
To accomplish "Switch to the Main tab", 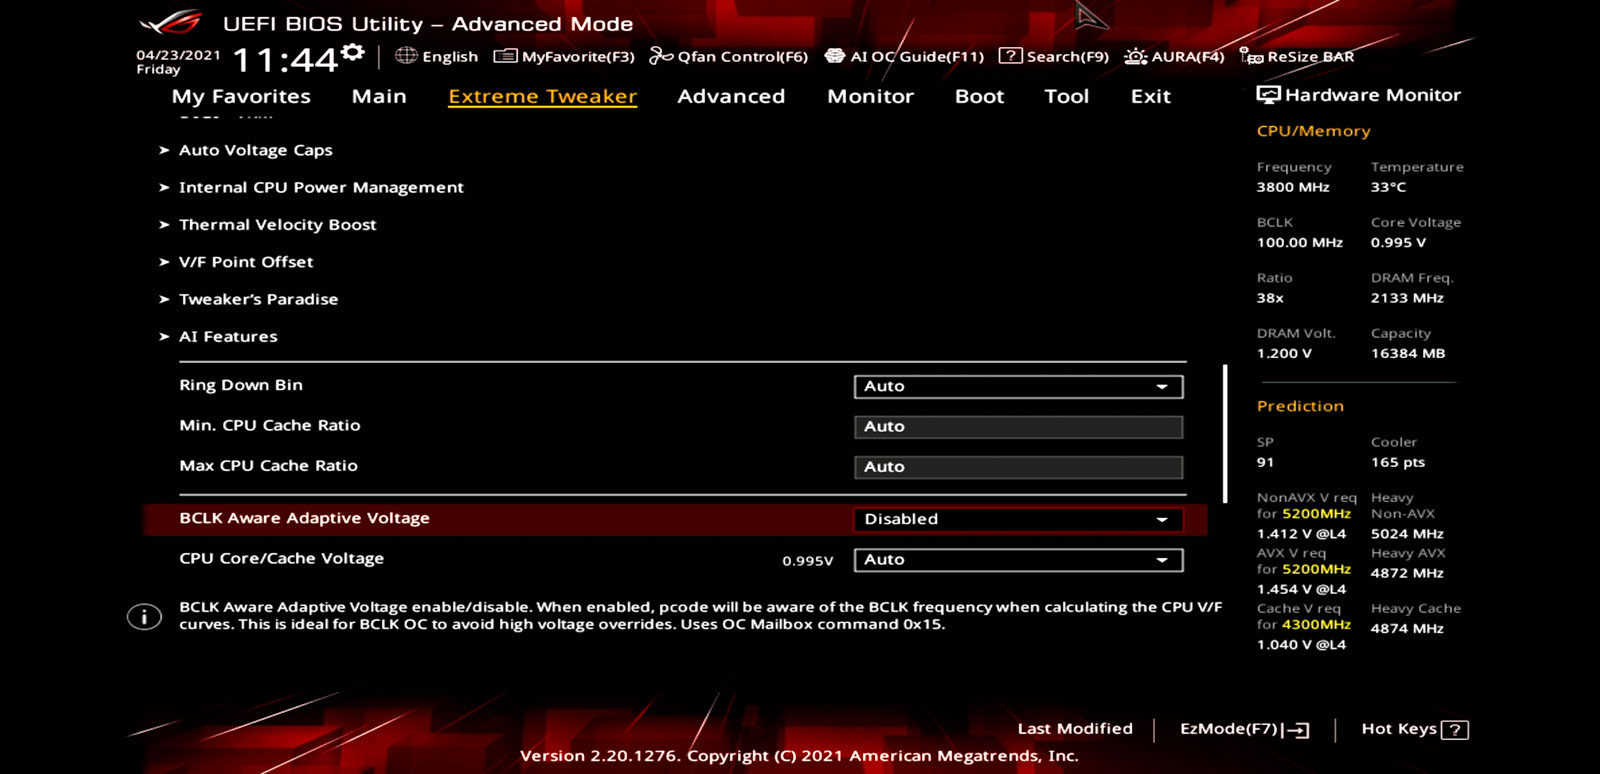I will [x=379, y=96].
